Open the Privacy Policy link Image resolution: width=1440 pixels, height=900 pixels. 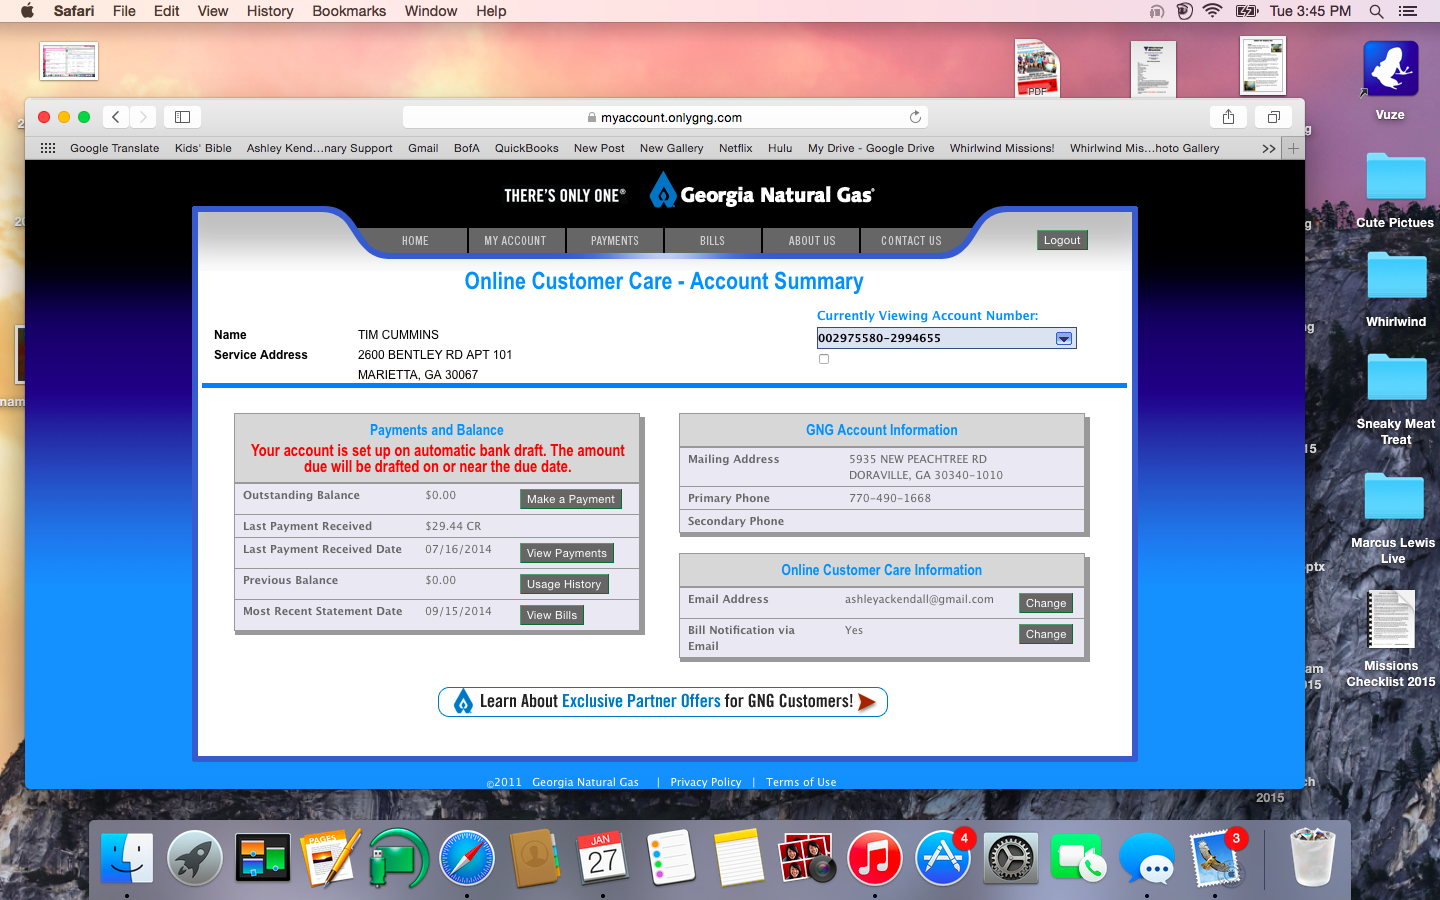coord(705,782)
